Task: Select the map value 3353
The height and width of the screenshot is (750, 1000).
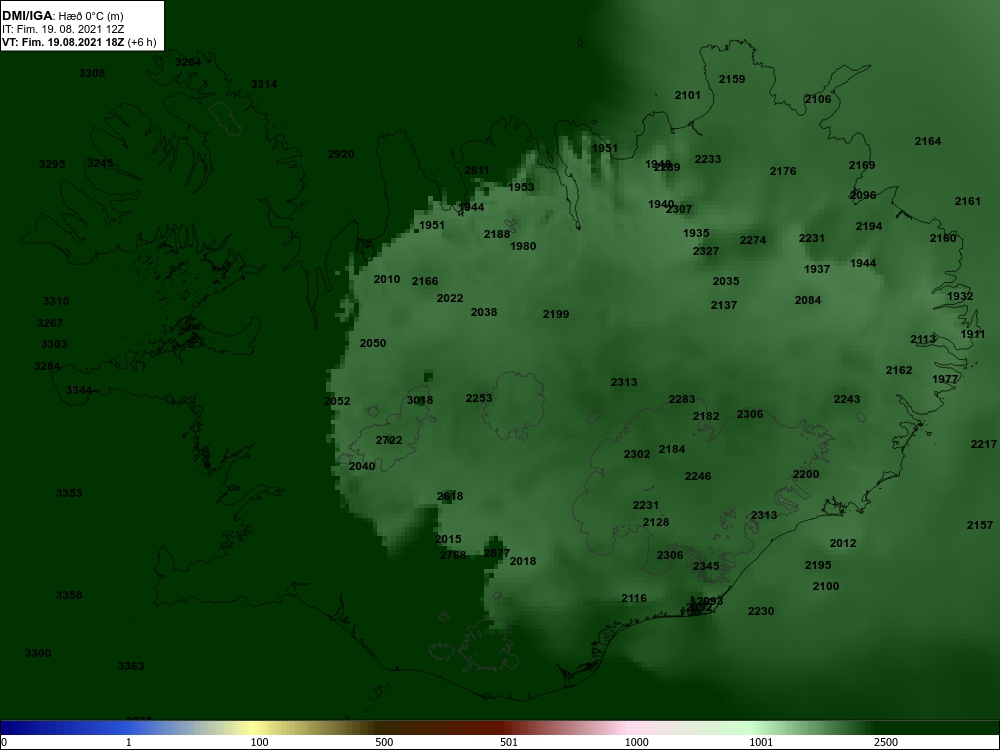Action: click(69, 494)
